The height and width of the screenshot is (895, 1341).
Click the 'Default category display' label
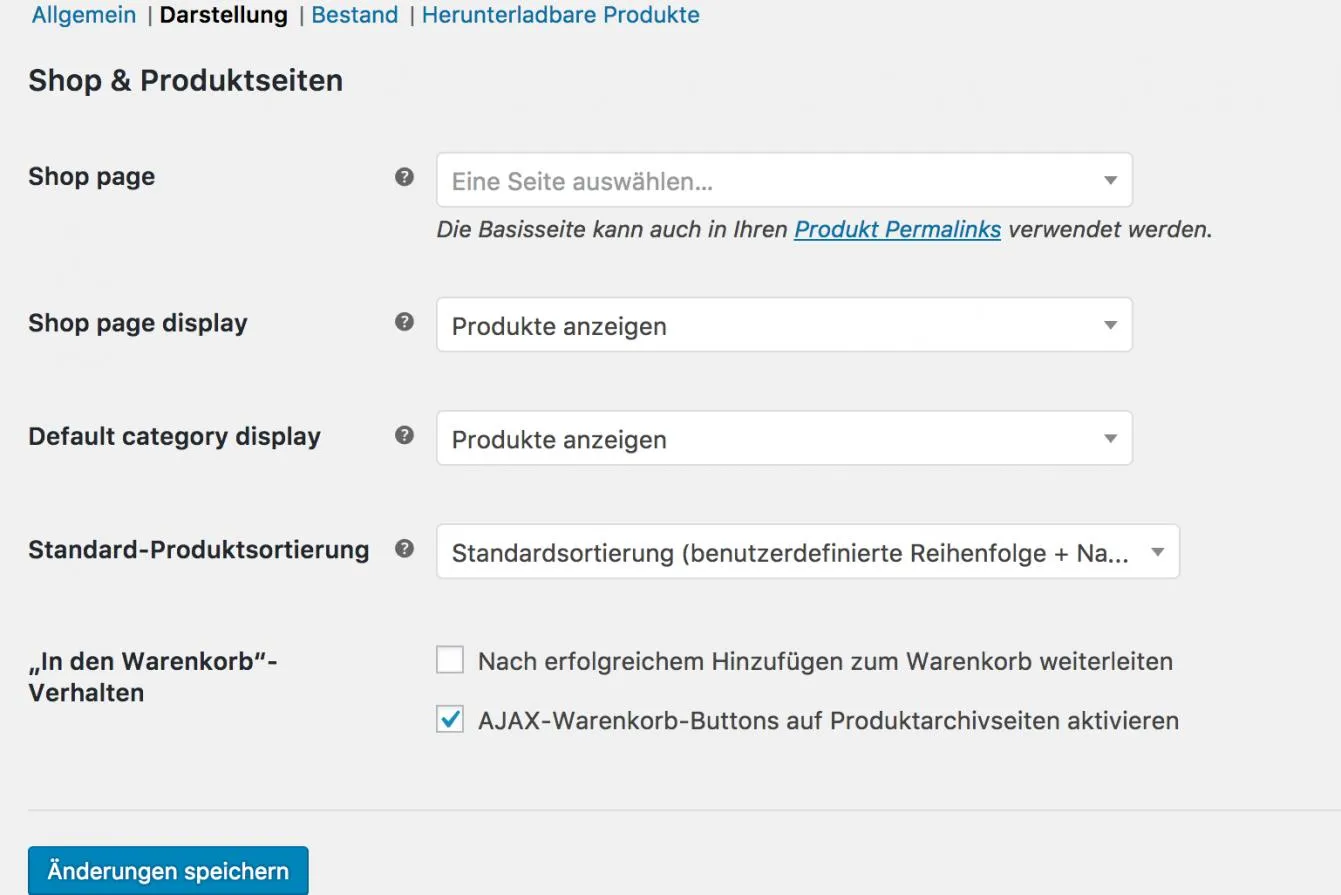point(175,436)
